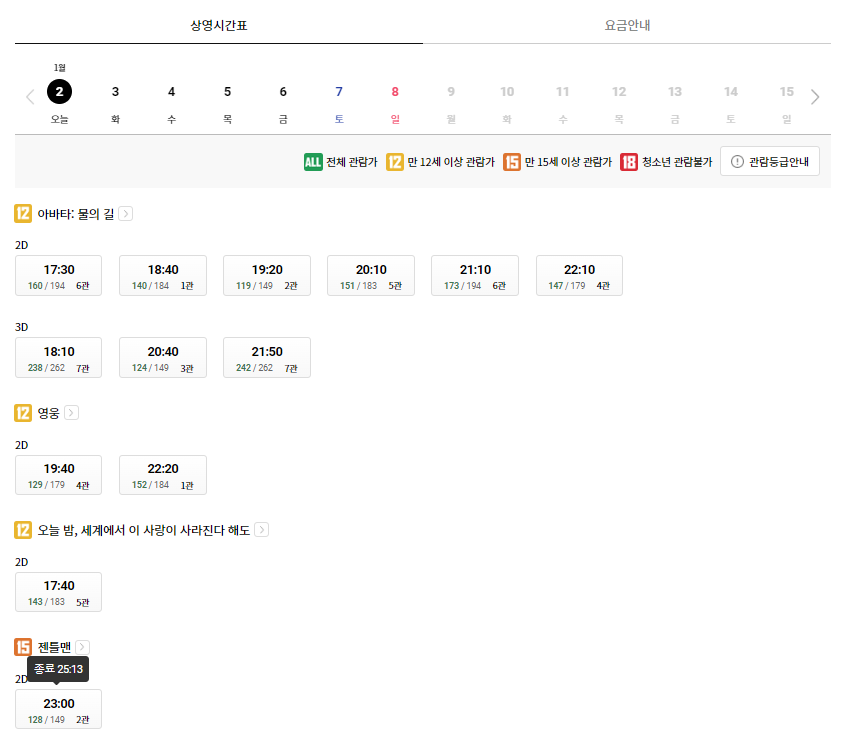
Task: Expand details for 아바타: 물의 길
Action: [x=125, y=214]
